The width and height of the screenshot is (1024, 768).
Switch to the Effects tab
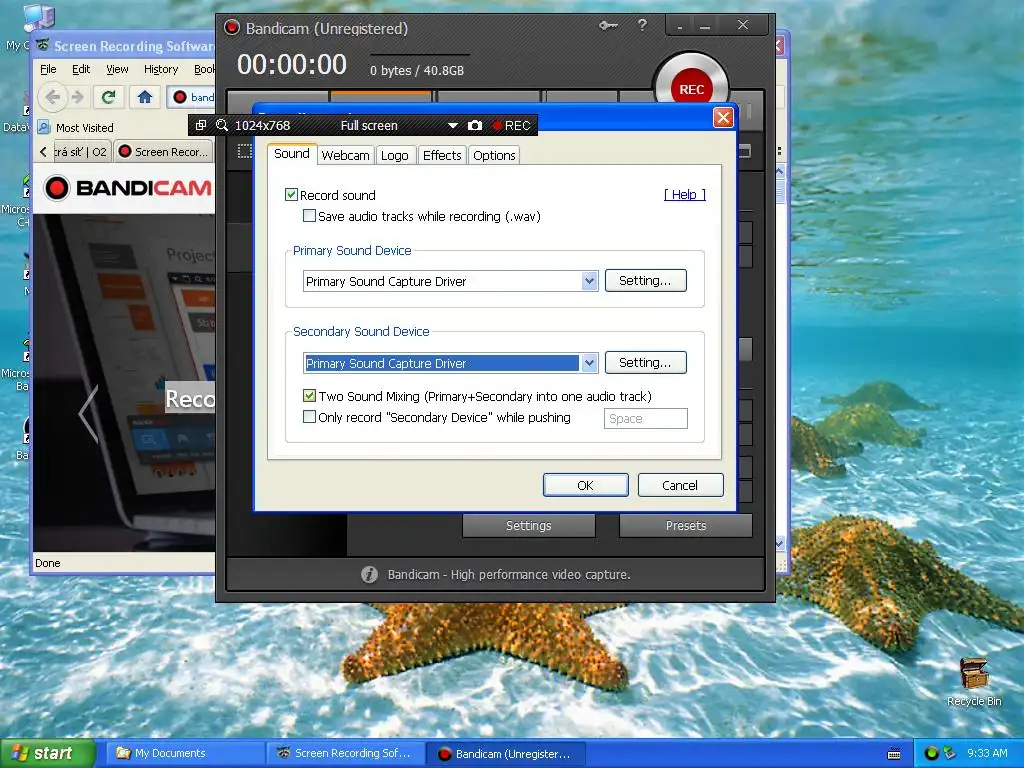[442, 155]
